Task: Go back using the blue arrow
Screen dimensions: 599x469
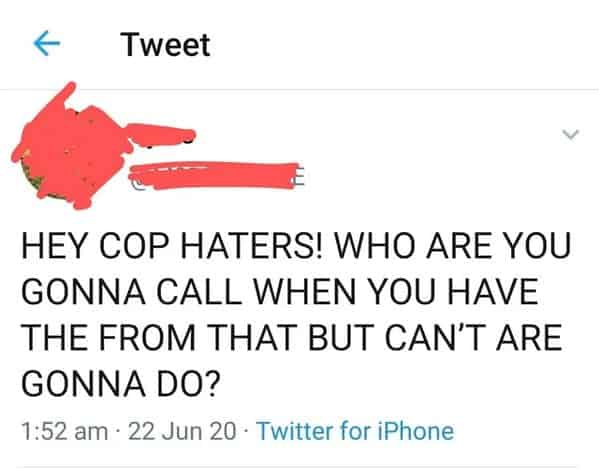Action: (47, 43)
